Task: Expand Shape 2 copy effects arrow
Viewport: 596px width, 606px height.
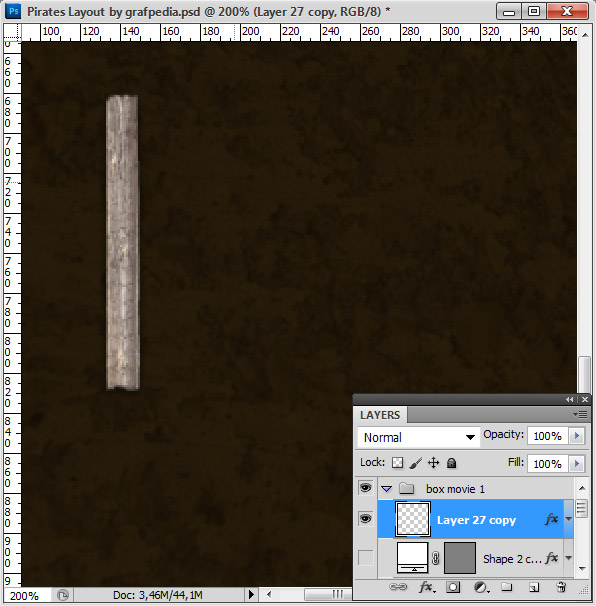Action: (568, 558)
